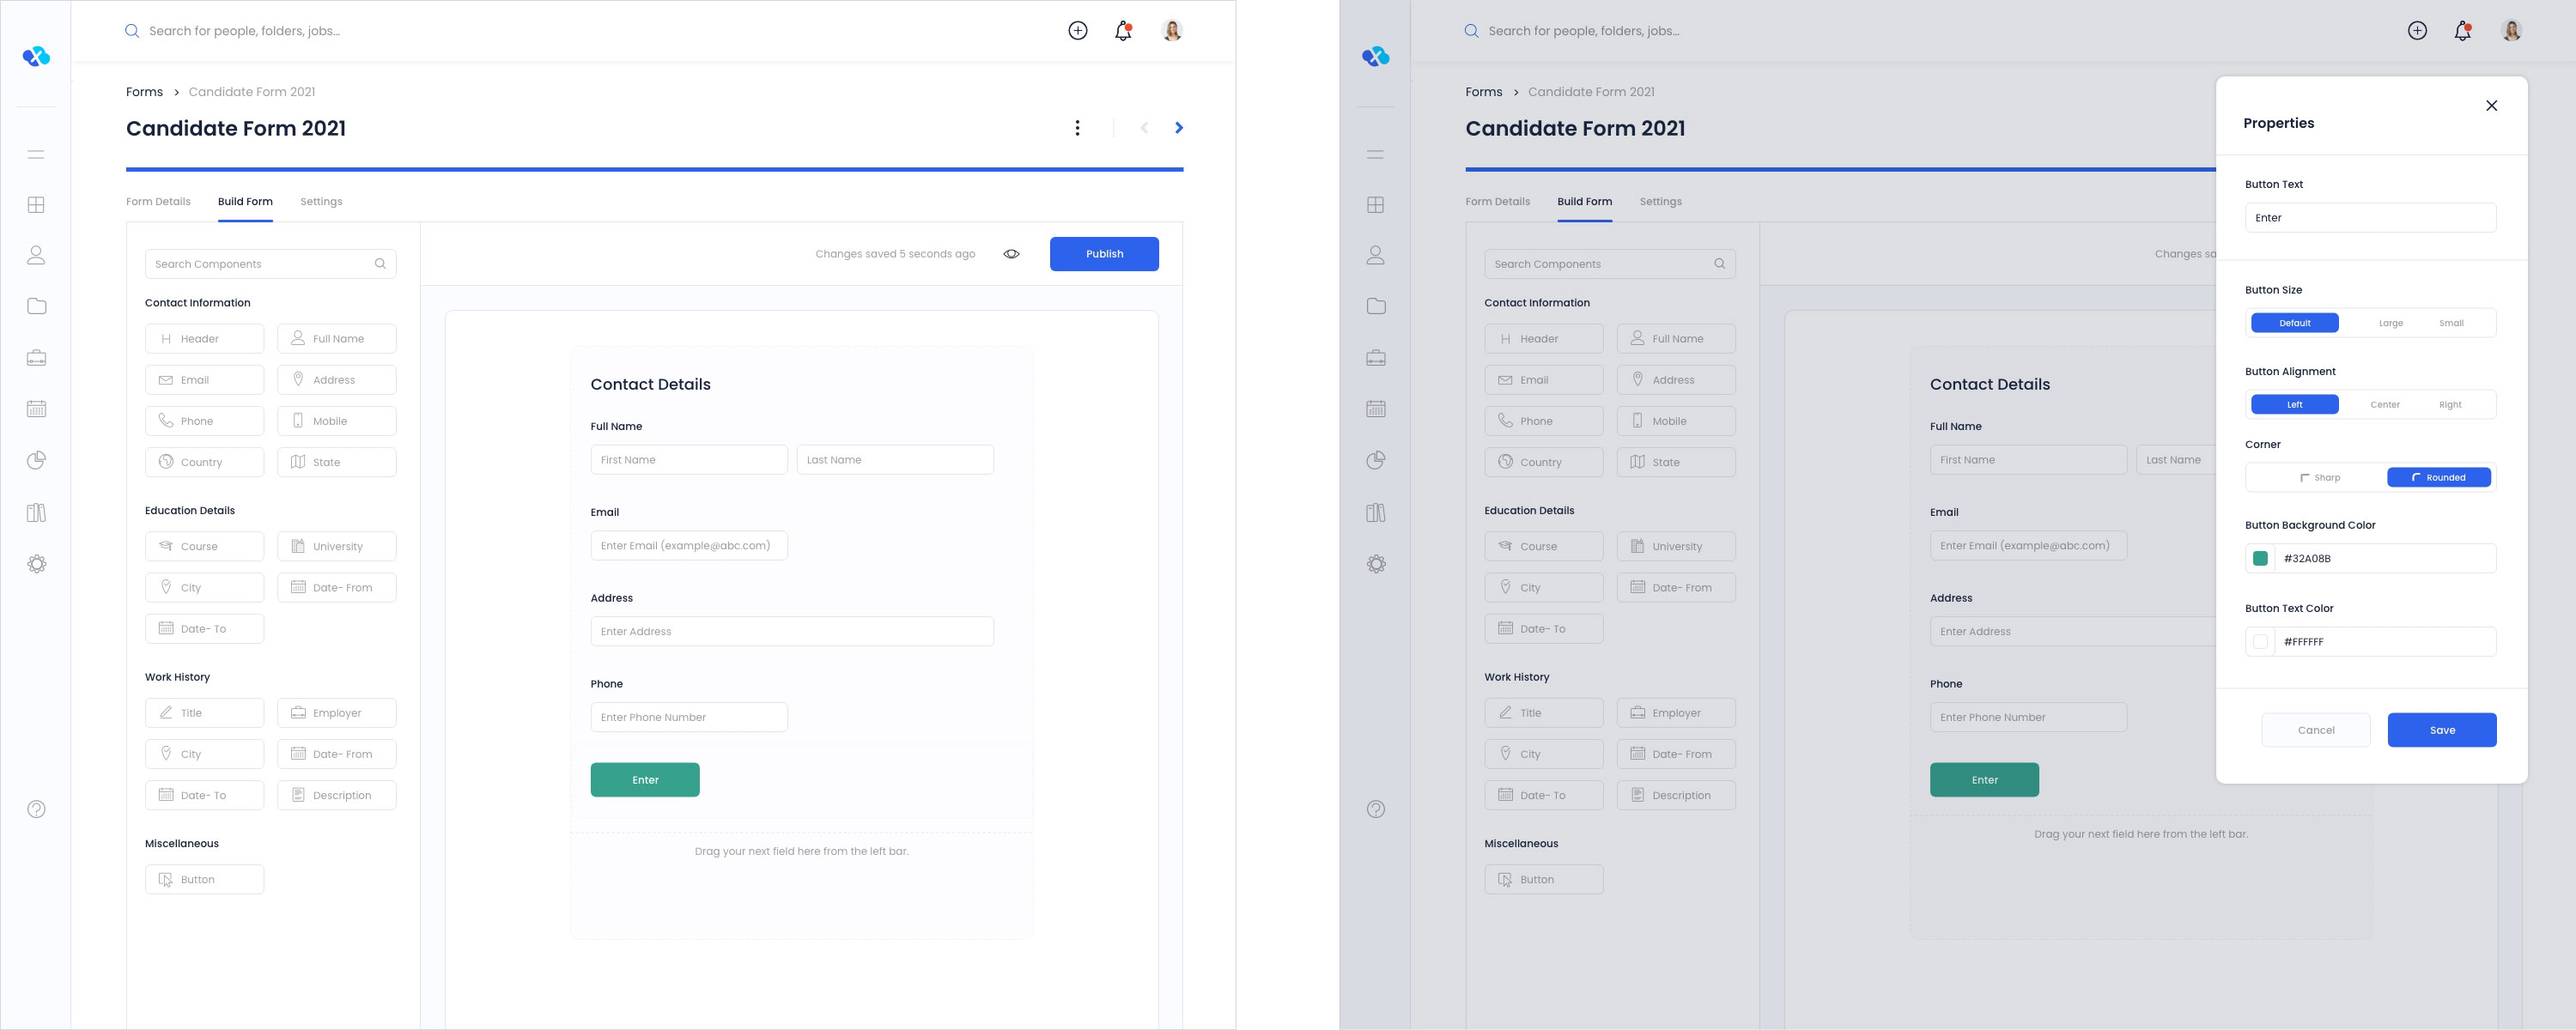Select Large button size option
This screenshot has height=1030, width=2576.
[x=2390, y=323]
